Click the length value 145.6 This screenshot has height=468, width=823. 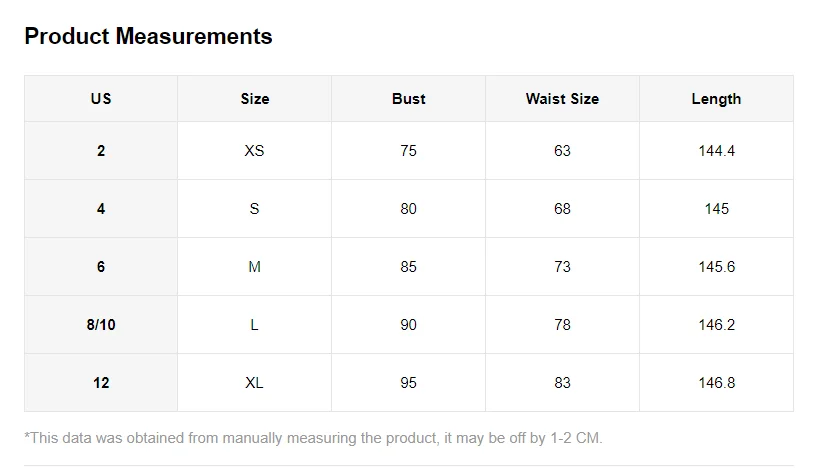click(716, 267)
